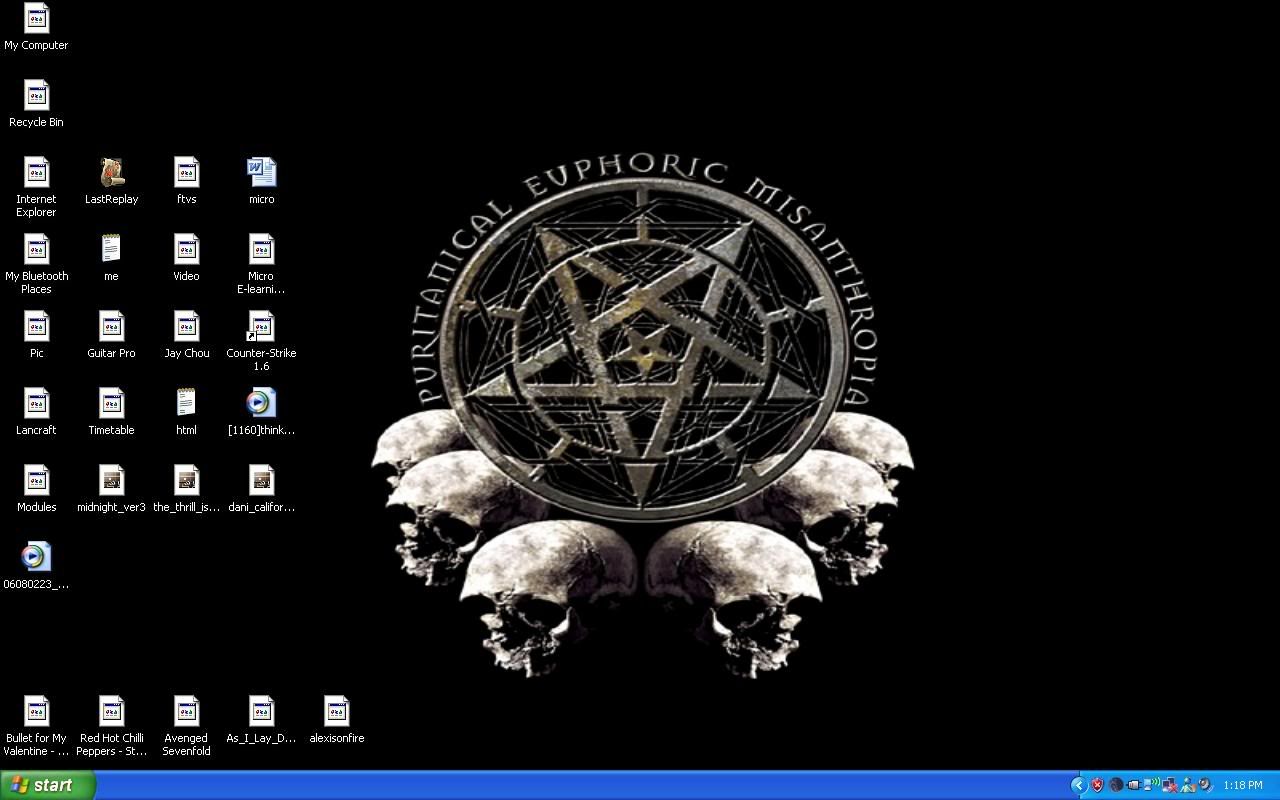Select the micro Word document

pos(261,174)
